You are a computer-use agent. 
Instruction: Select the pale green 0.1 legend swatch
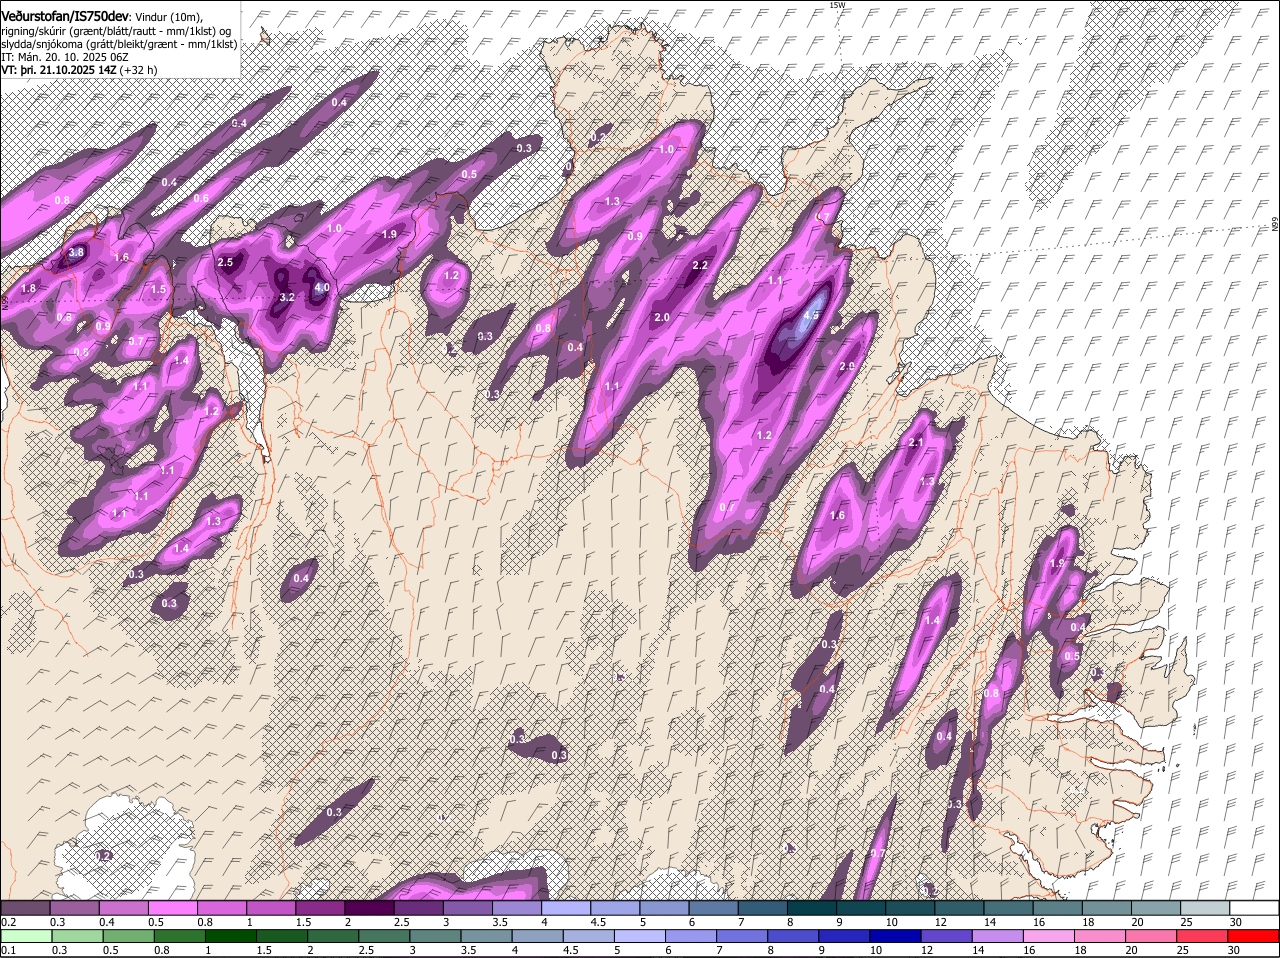coord(26,937)
